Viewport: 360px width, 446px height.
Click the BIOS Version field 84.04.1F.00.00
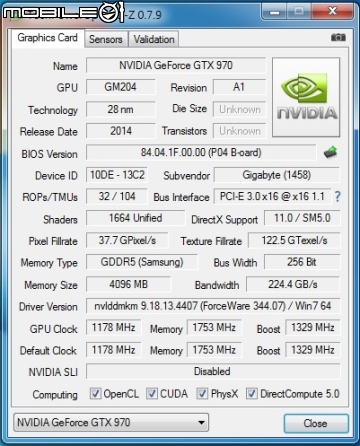pos(201,152)
